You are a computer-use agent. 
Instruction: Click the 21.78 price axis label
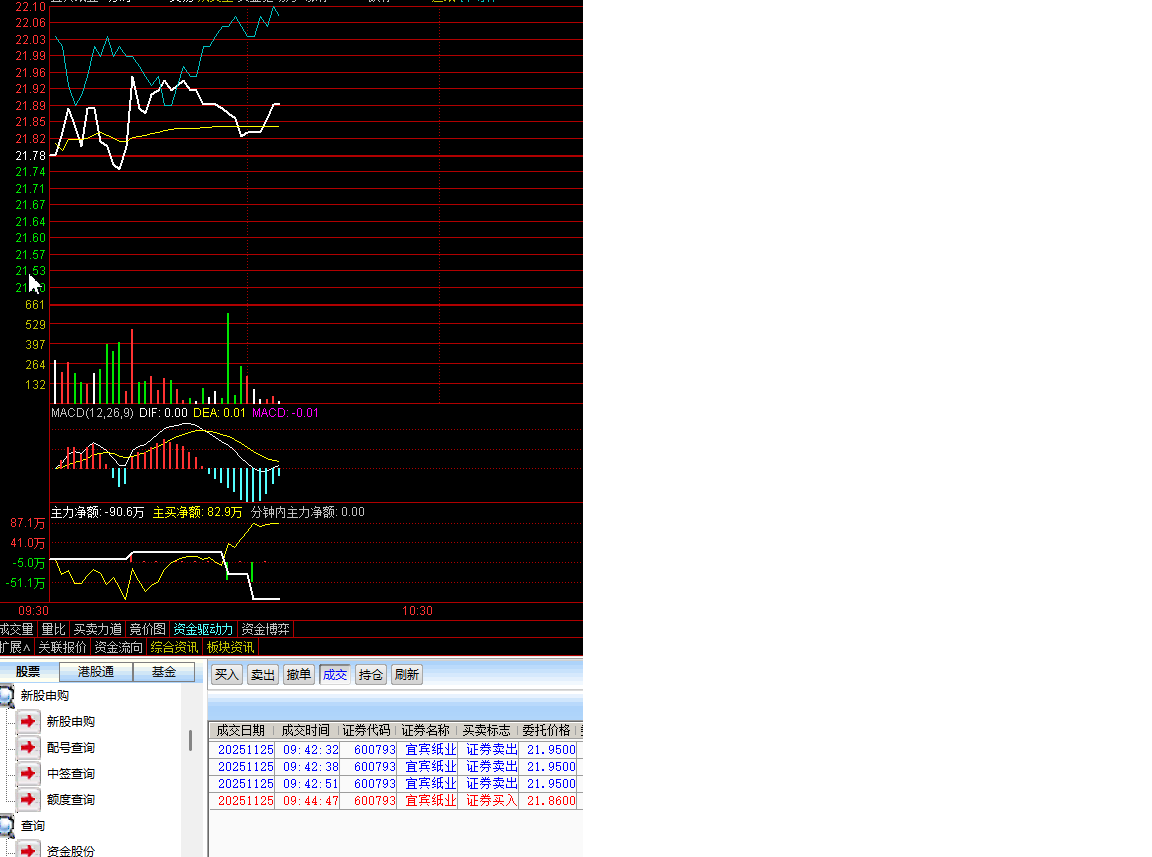31,156
